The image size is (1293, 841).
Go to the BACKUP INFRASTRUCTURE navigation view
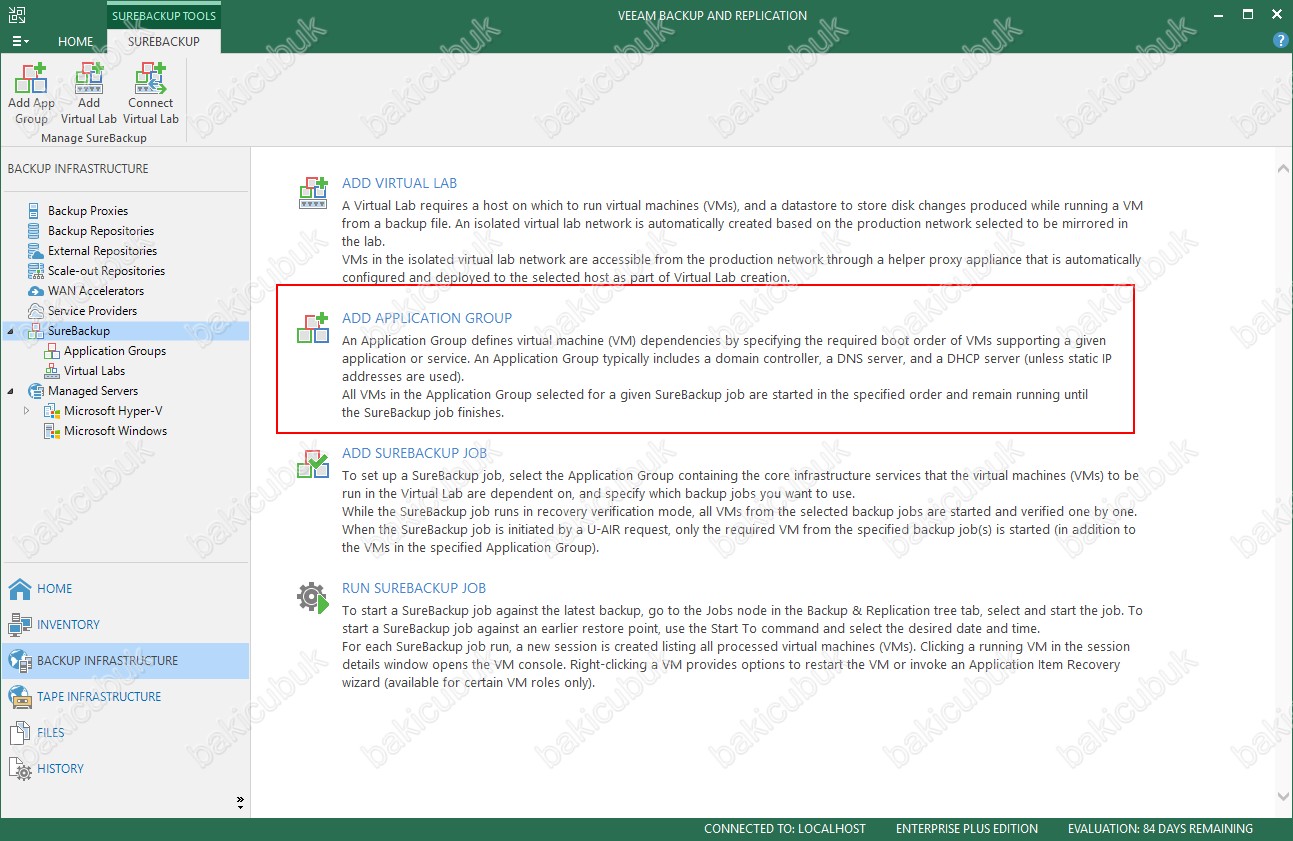[x=125, y=661]
